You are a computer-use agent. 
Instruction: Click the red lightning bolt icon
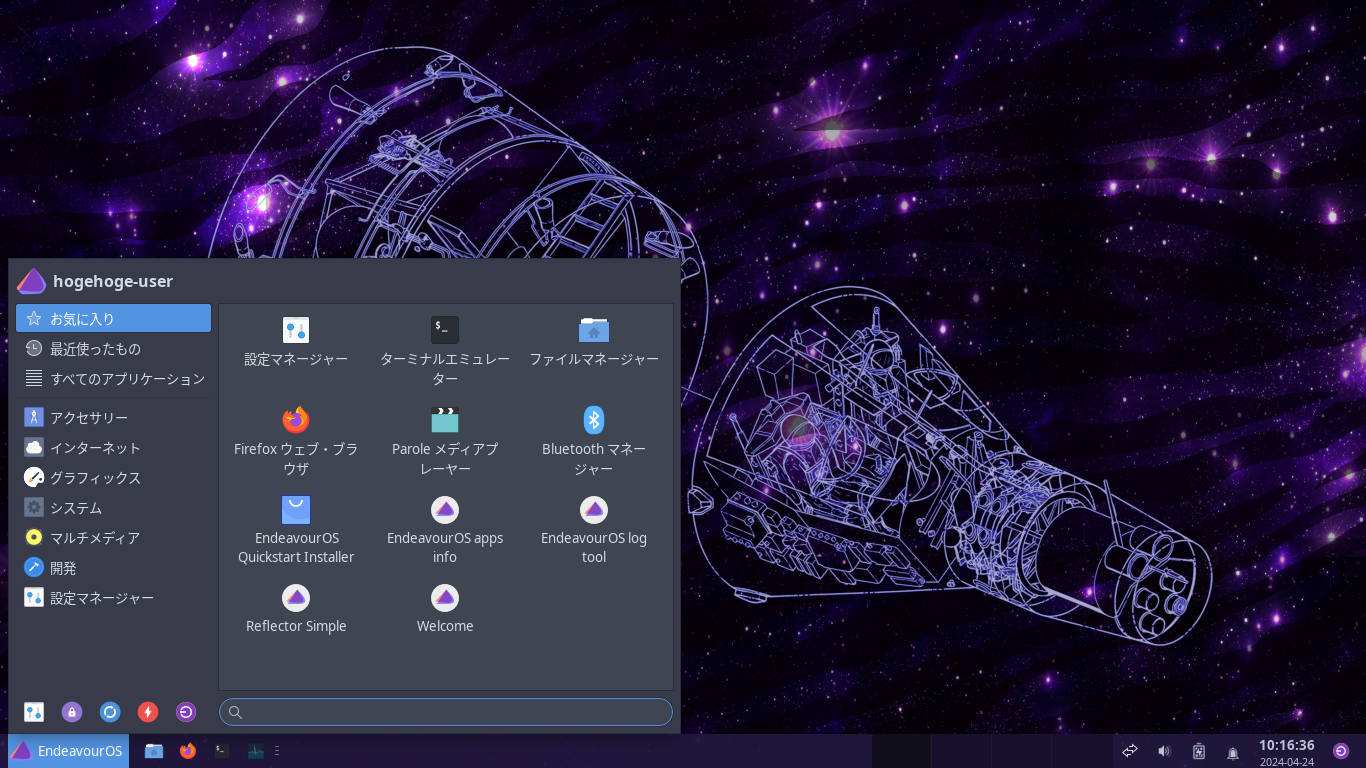click(148, 712)
